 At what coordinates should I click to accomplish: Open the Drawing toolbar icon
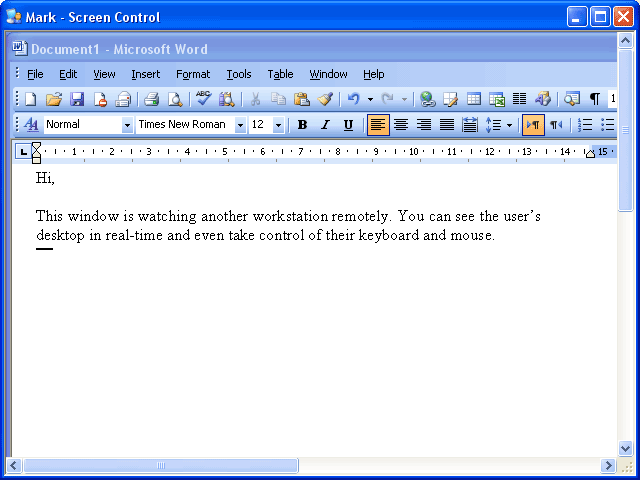coord(543,99)
